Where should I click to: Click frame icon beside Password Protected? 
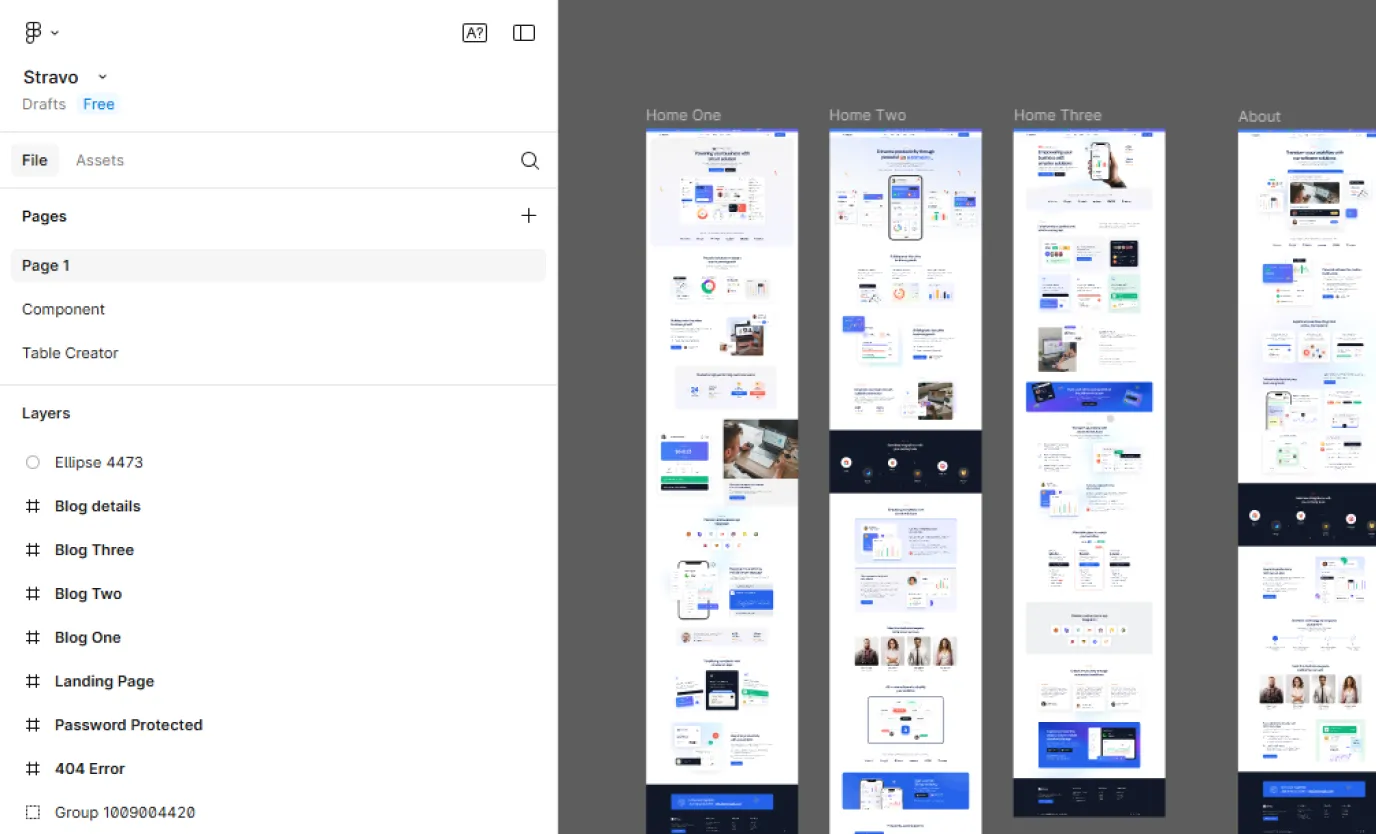(33, 725)
